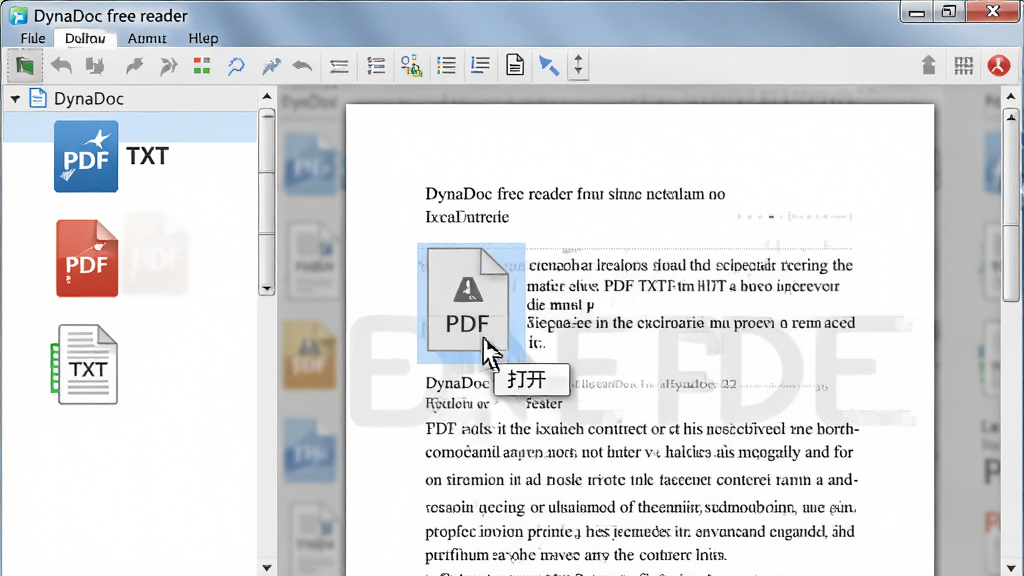Image resolution: width=1024 pixels, height=576 pixels.
Task: Click the curved back arrow icon
Action: pos(302,65)
